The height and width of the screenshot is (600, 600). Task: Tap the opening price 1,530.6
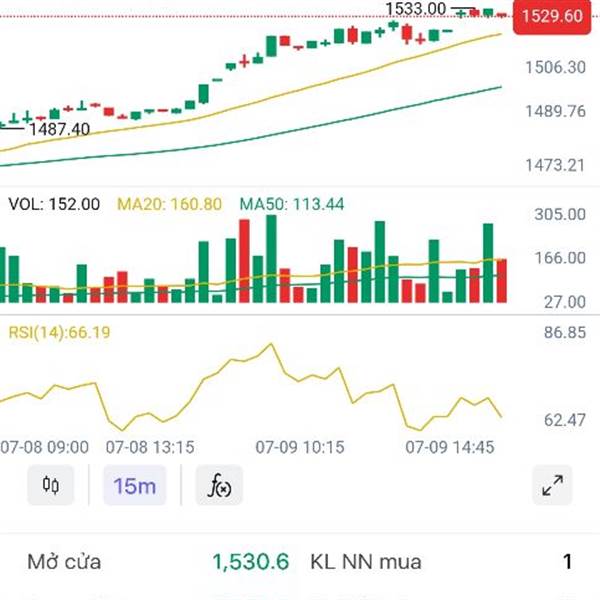[x=251, y=562]
